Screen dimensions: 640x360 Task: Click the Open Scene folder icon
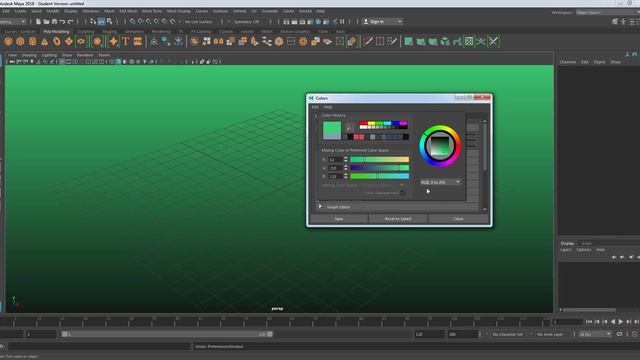[x=46, y=21]
